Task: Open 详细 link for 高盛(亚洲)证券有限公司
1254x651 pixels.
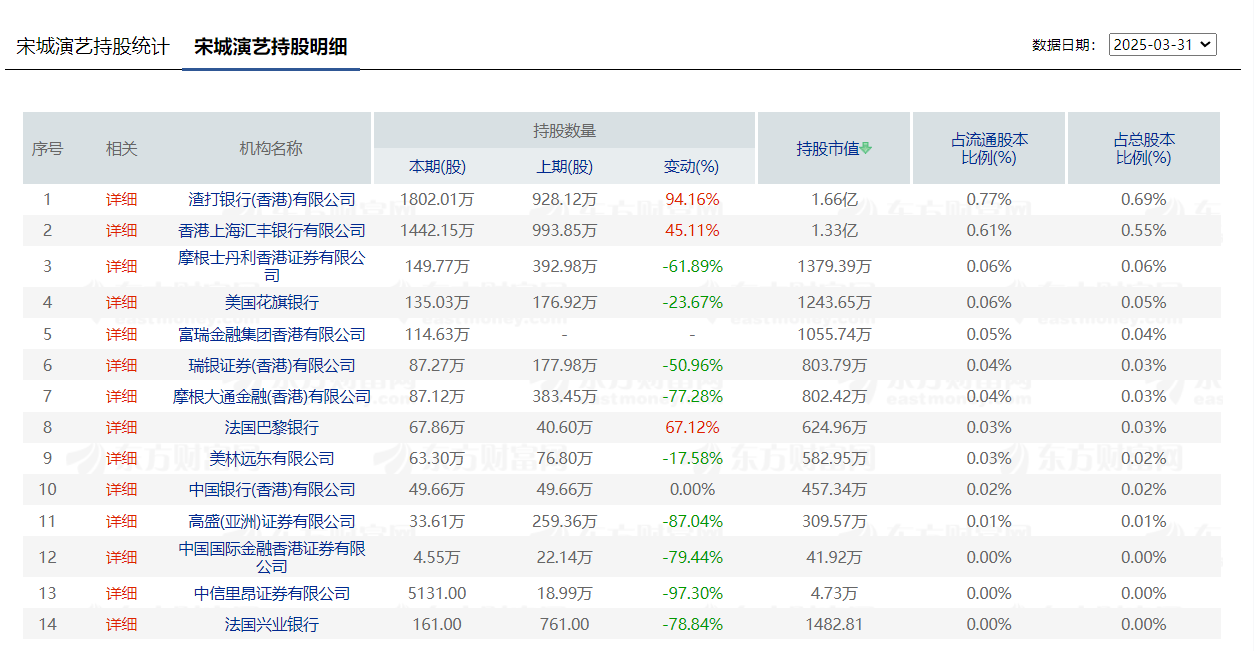Action: (122, 521)
